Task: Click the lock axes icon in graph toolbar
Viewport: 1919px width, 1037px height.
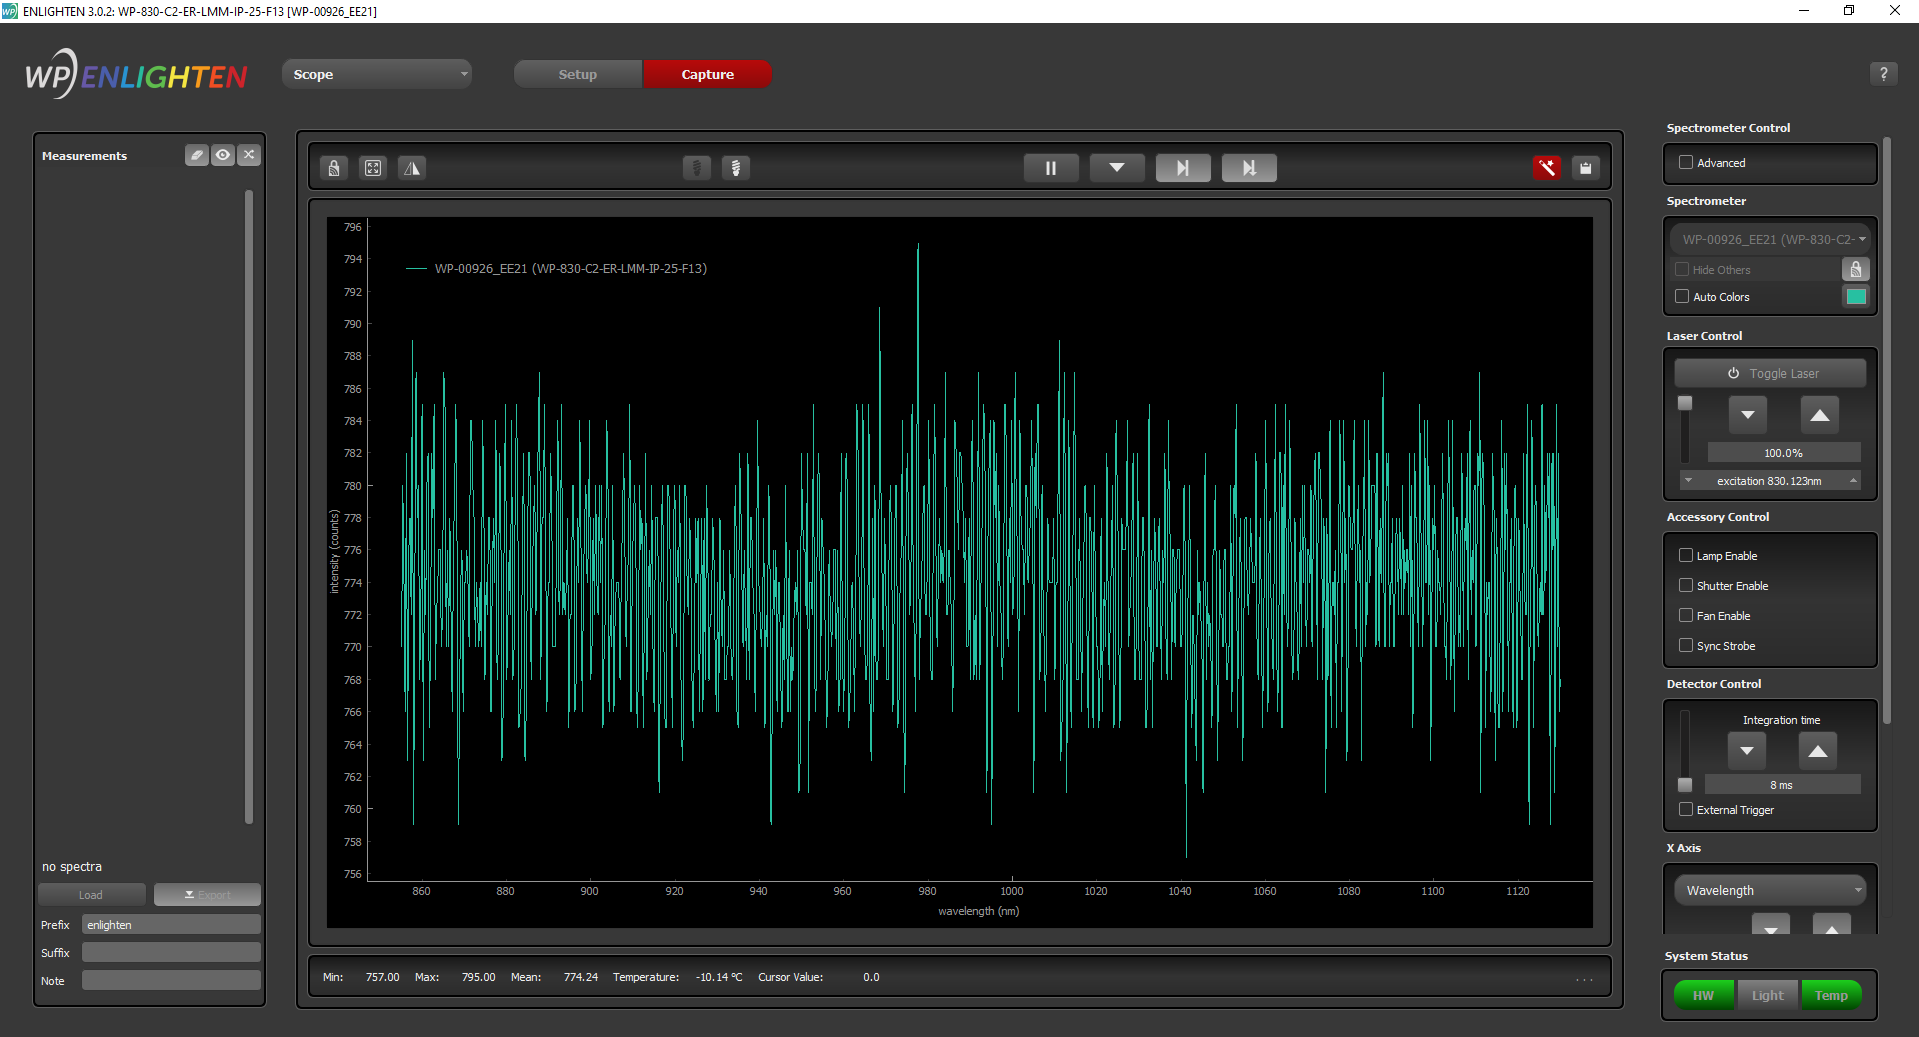Action: (334, 168)
